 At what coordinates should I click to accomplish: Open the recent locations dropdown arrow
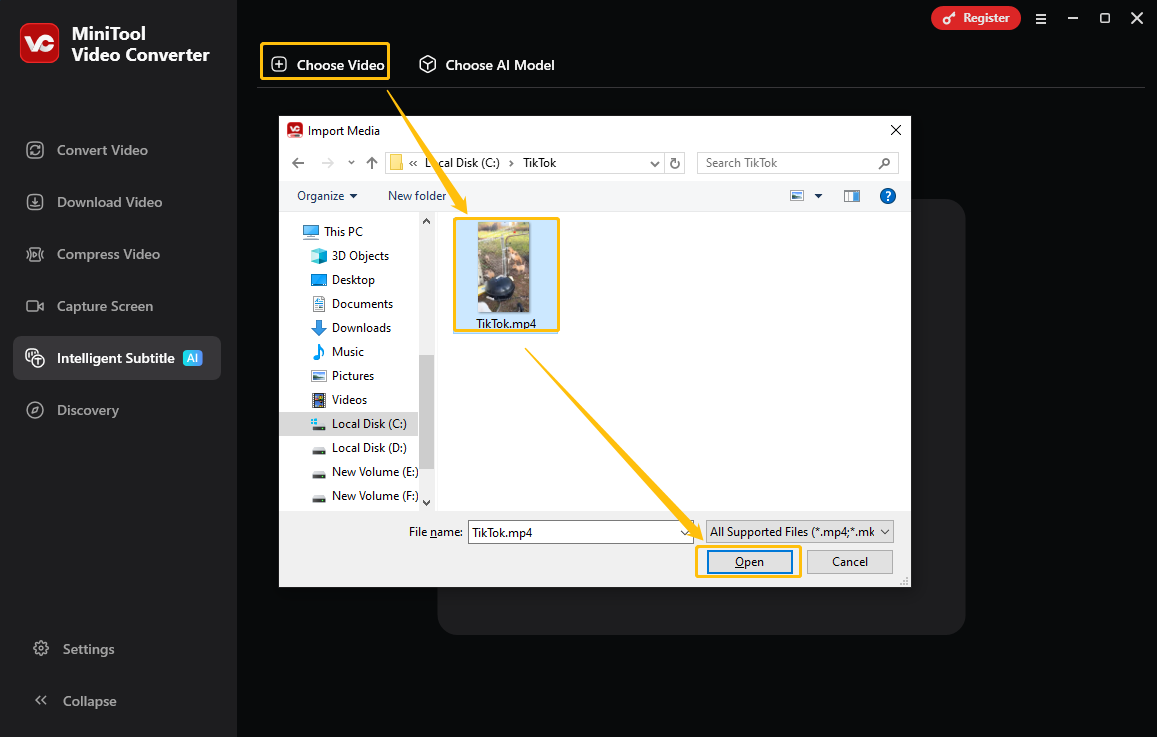coord(351,163)
